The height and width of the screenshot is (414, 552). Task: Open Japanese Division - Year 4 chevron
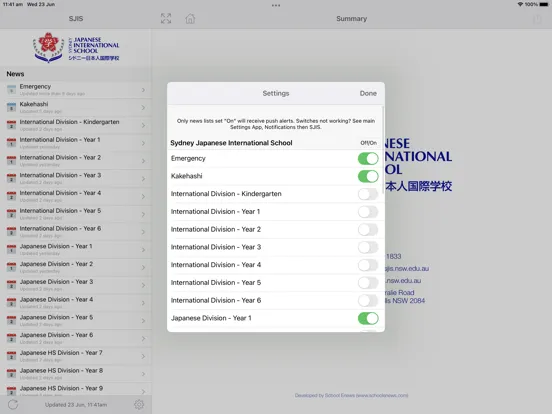point(143,303)
